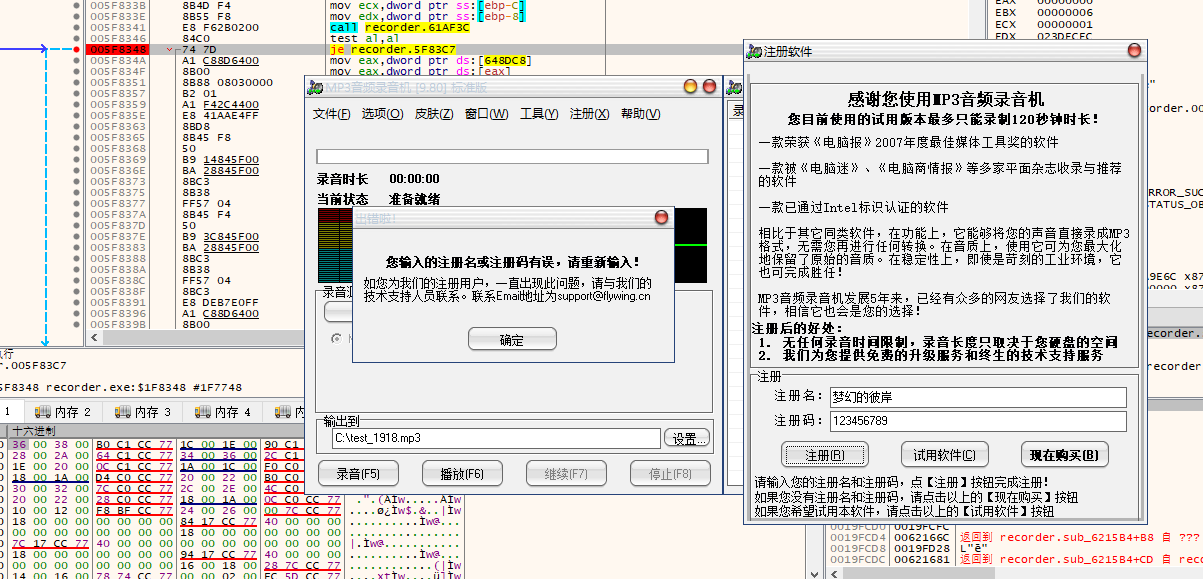Click the partly hidden second recorder window icon
Screen dimensions: 1203x579
(735, 88)
